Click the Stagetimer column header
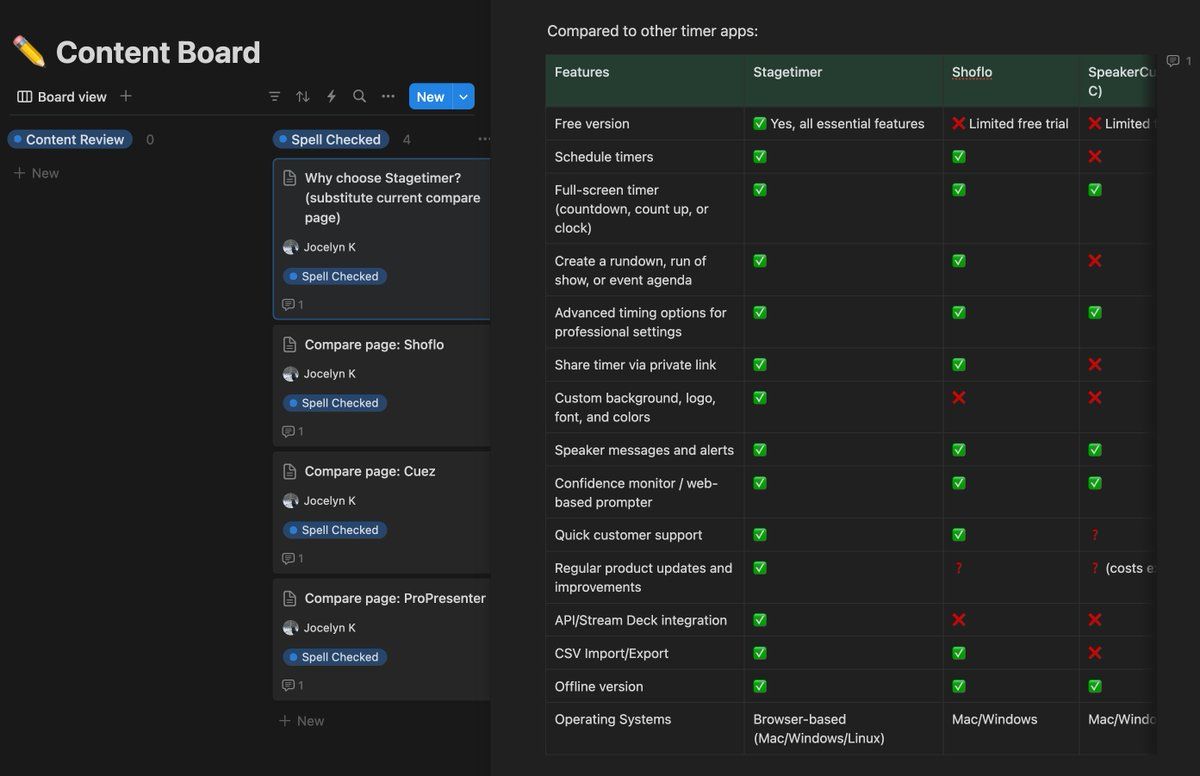The width and height of the screenshot is (1200, 776). point(843,81)
